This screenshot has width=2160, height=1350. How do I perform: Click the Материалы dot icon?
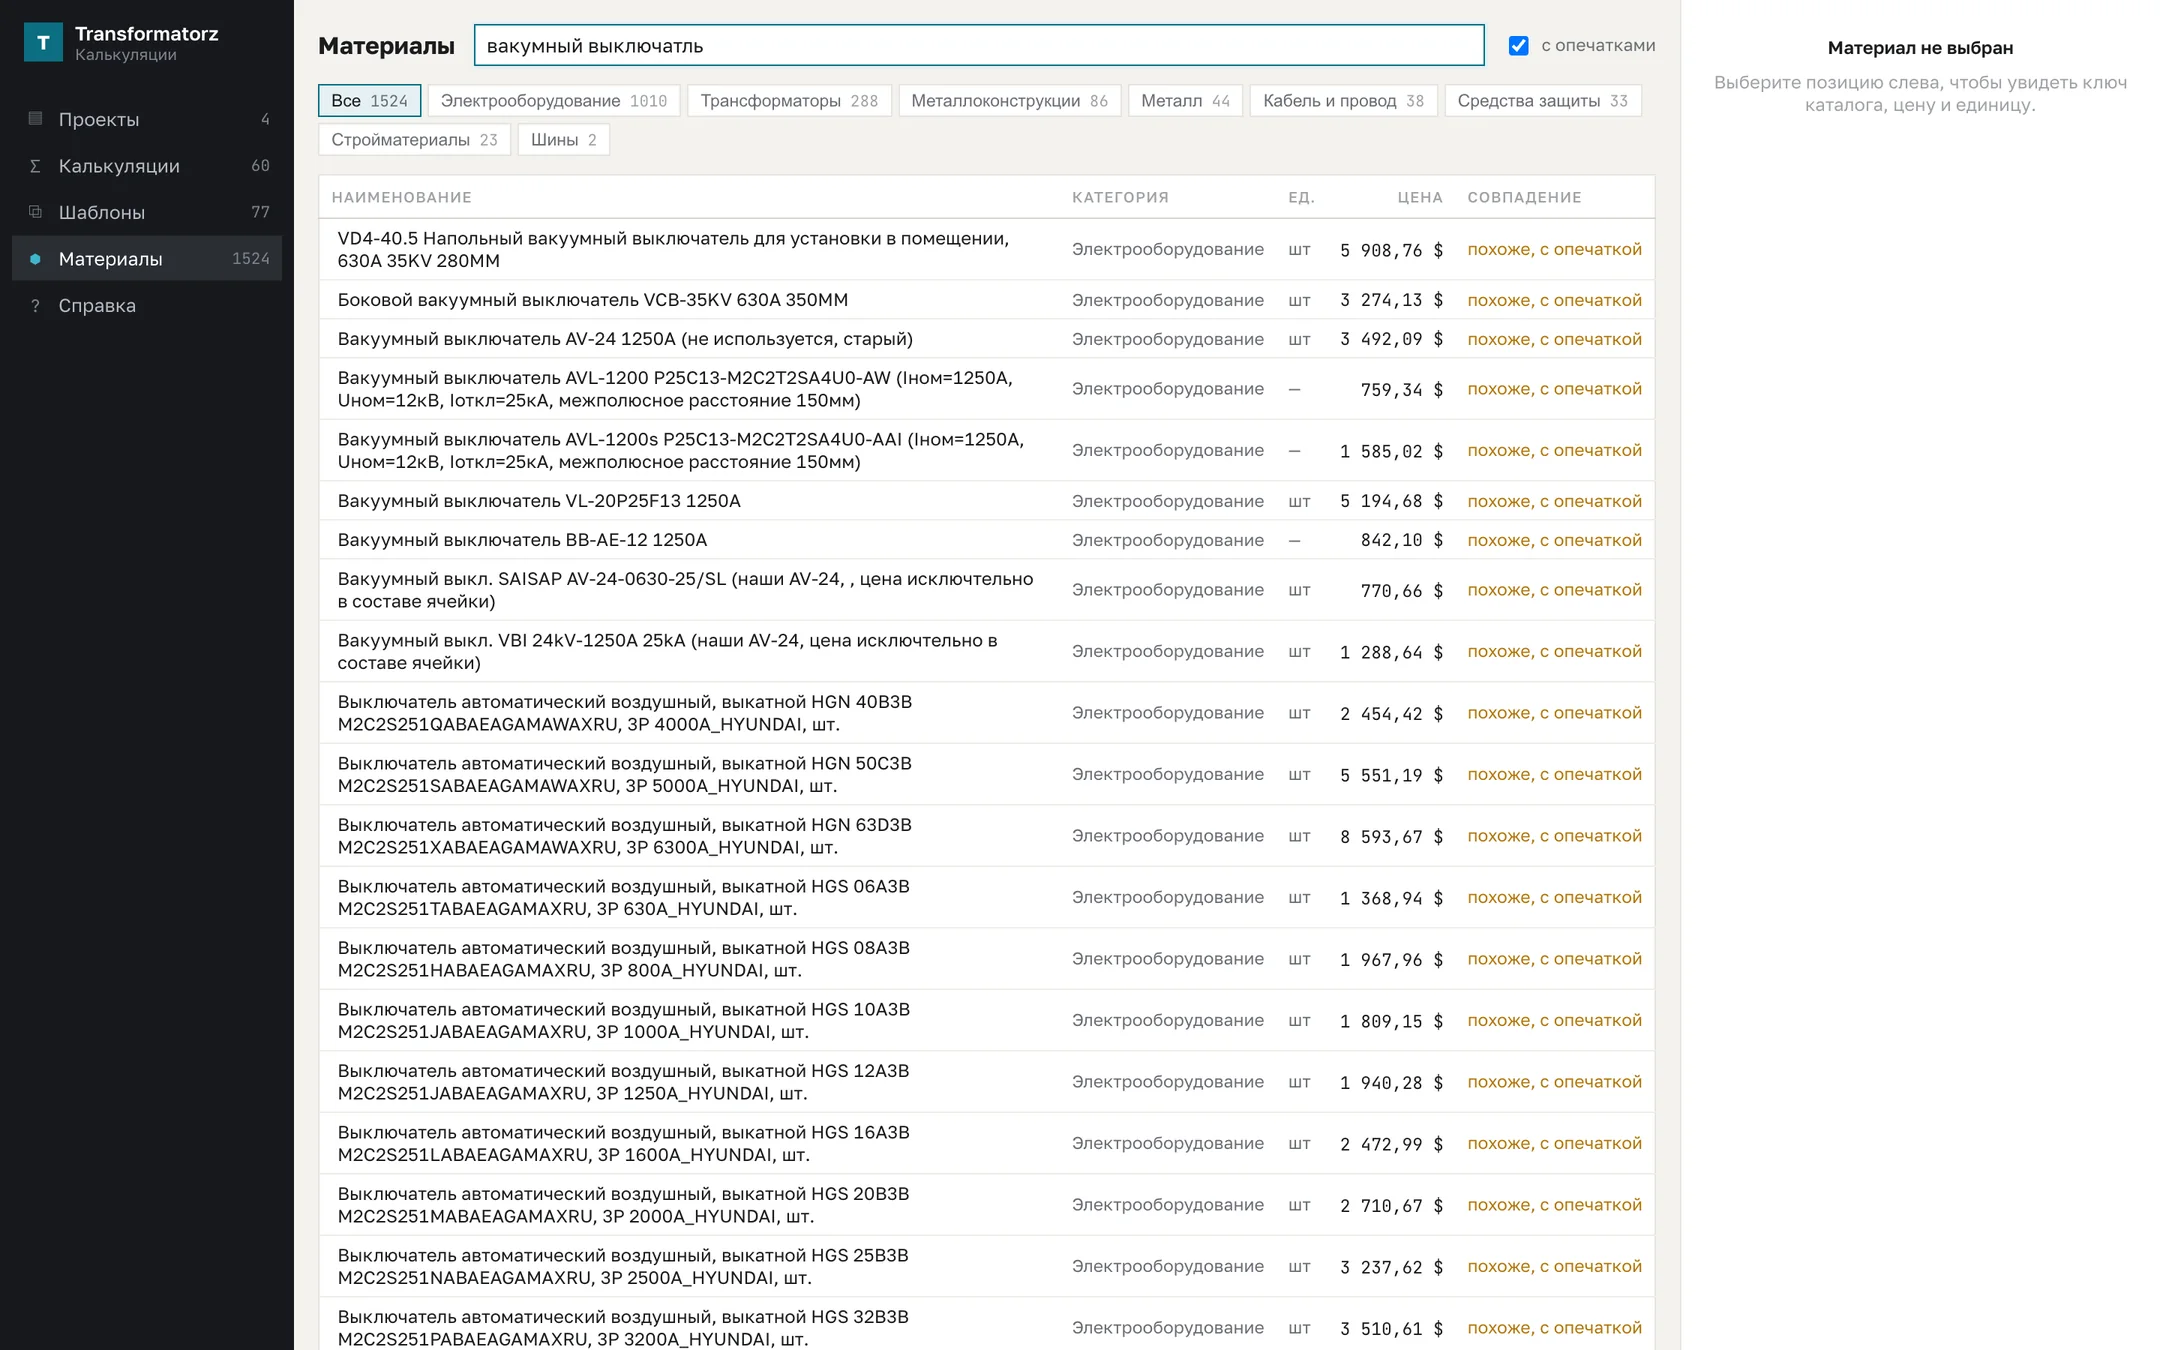tap(35, 259)
